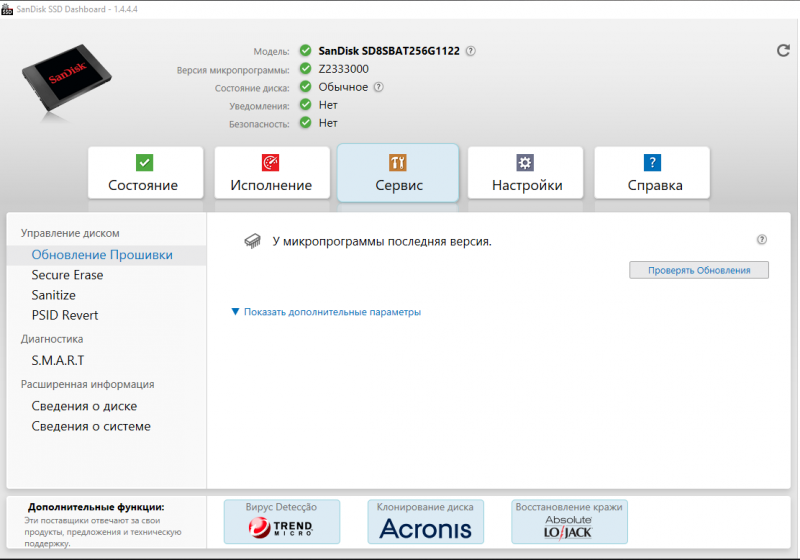The image size is (800, 560).
Task: Click the help icon beside model name
Action: pos(471,51)
